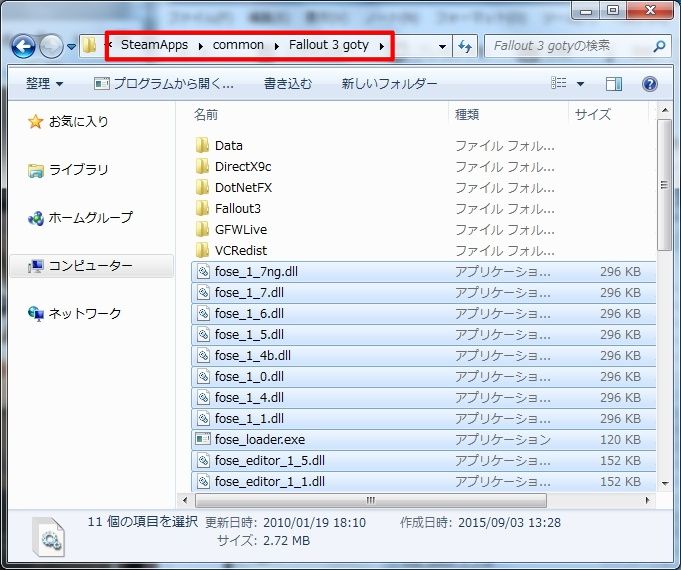Image resolution: width=681 pixels, height=570 pixels.
Task: Click プログラムから開く toolbar button
Action: tap(164, 83)
